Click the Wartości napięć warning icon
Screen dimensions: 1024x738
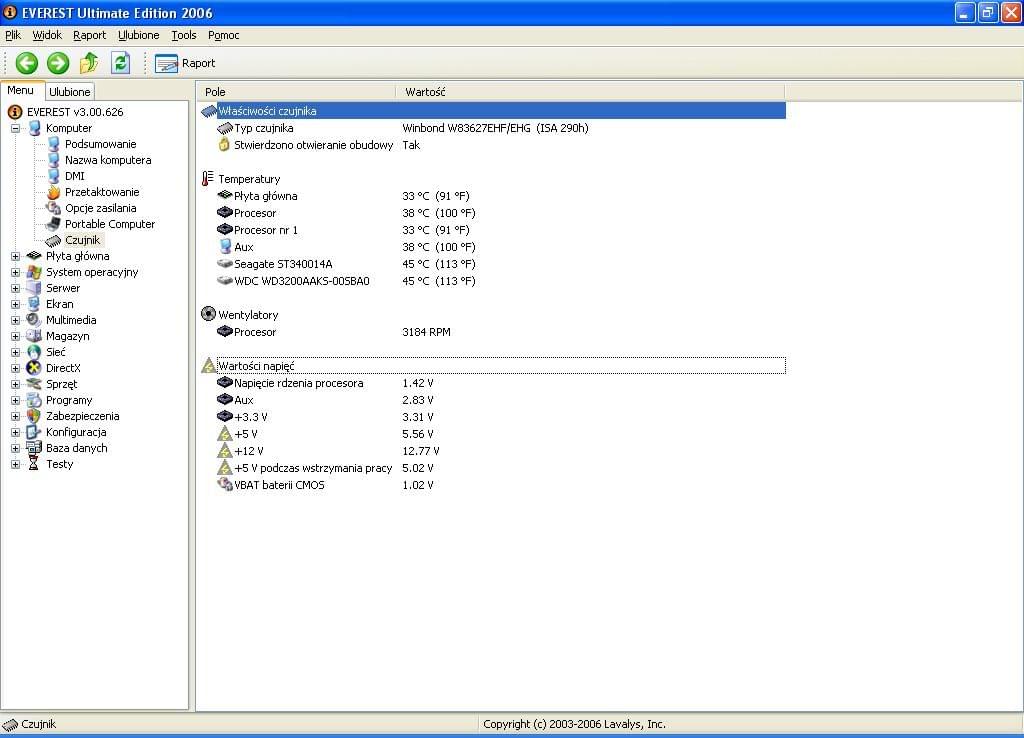(208, 366)
